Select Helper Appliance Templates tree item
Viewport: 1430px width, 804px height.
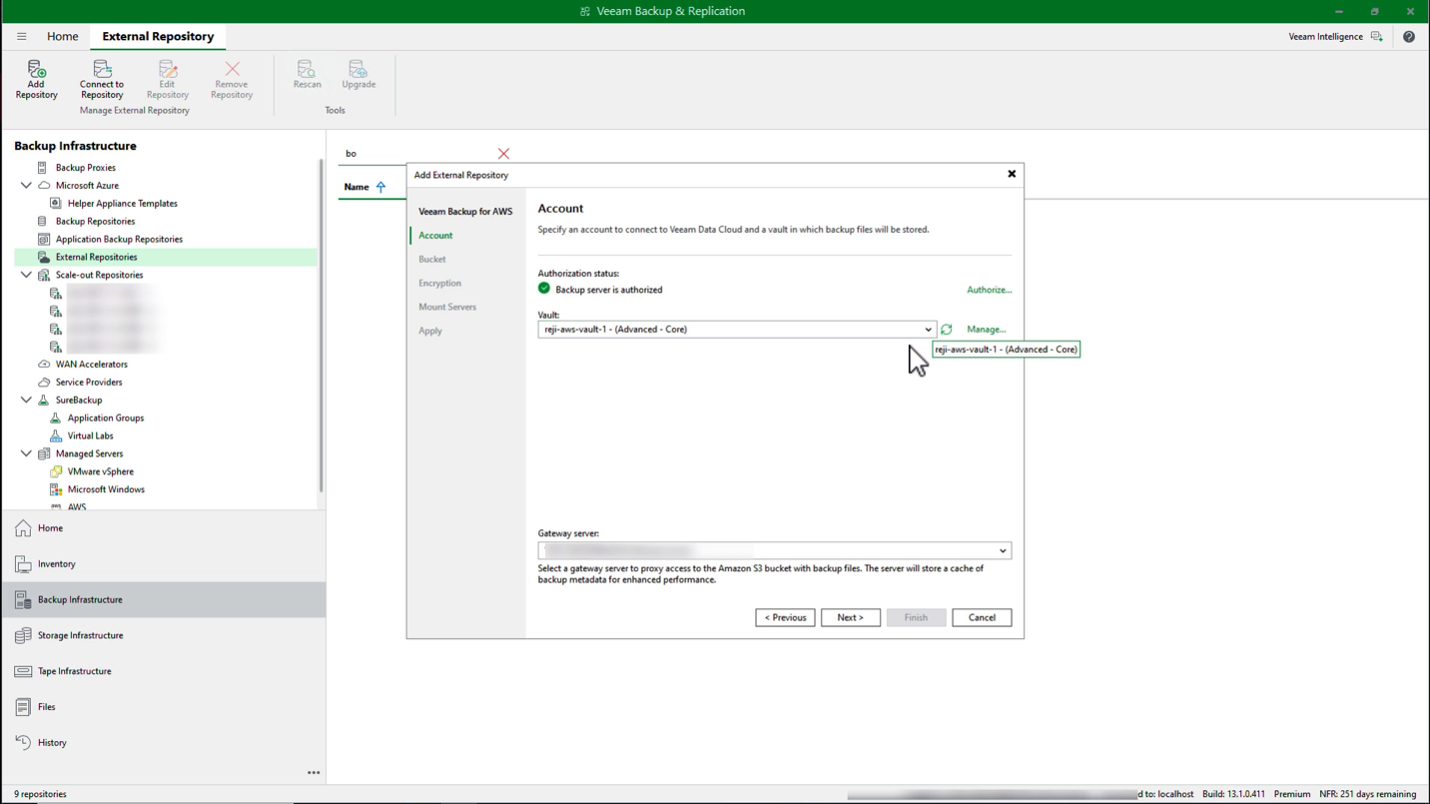coord(122,203)
